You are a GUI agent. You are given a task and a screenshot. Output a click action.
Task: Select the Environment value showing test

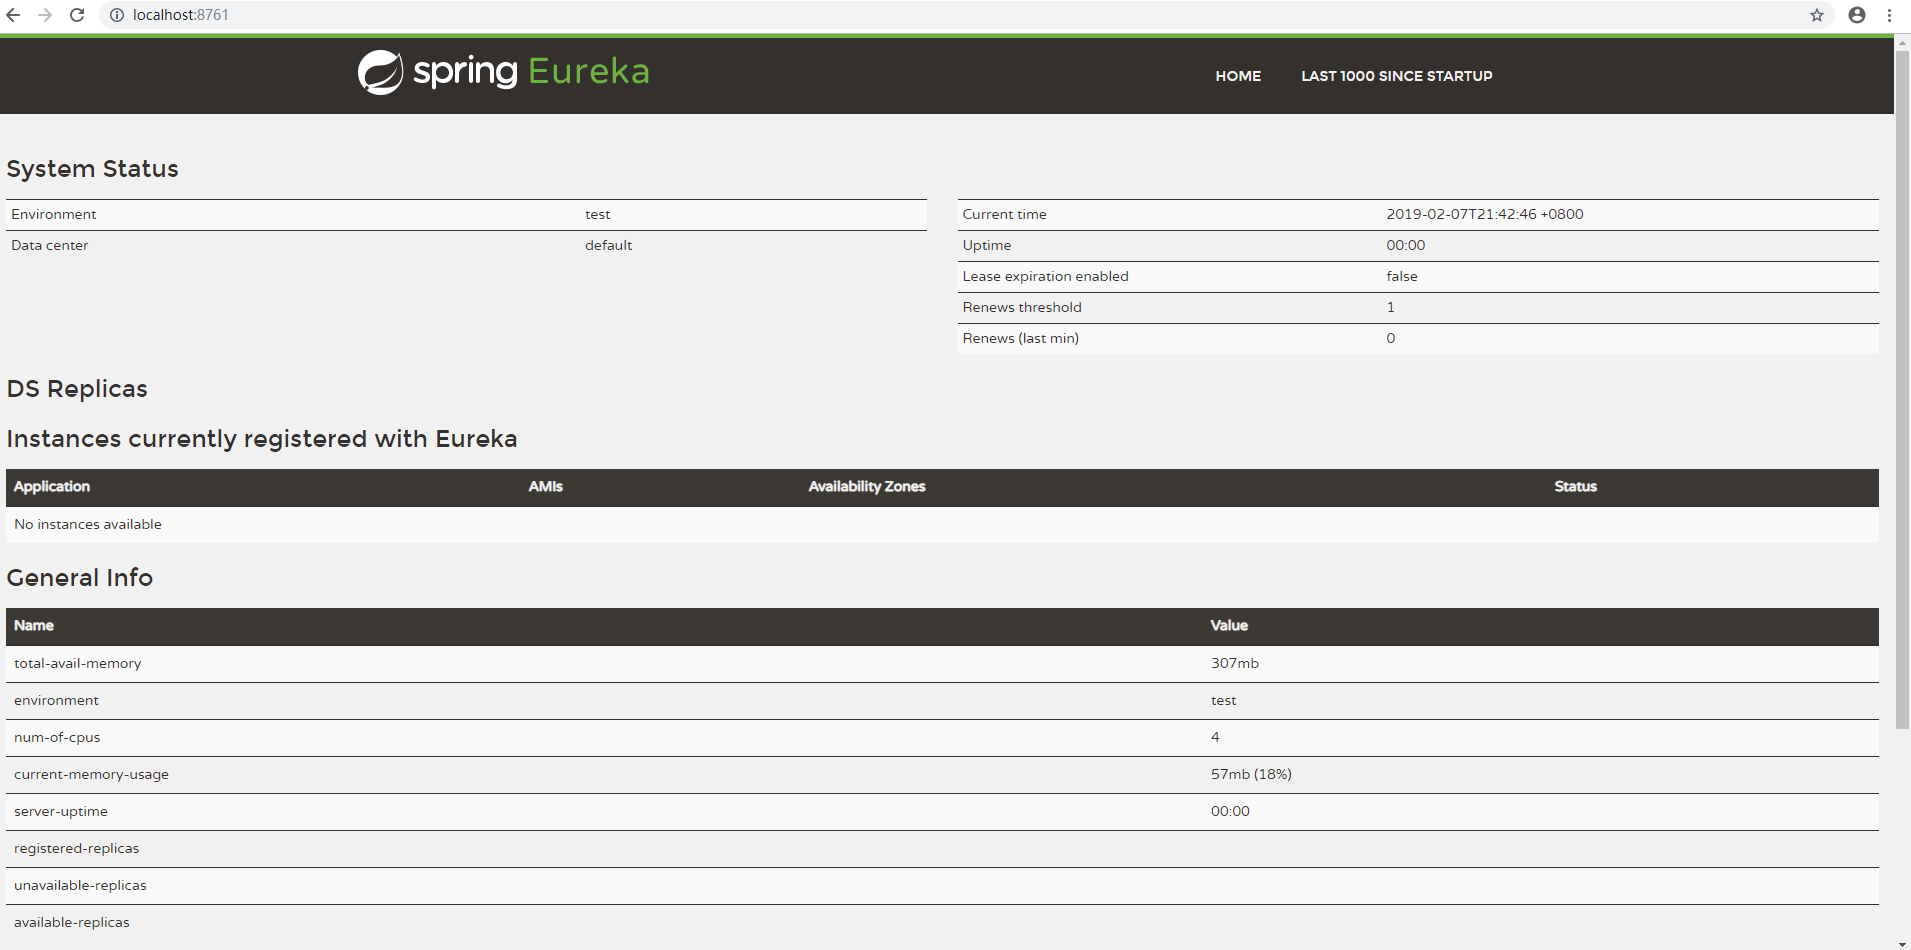pyautogui.click(x=597, y=214)
